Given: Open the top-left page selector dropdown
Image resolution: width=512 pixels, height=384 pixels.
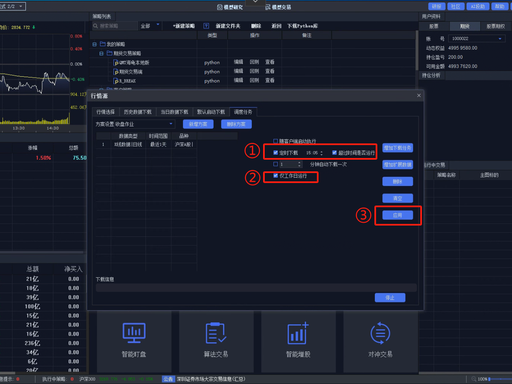Looking at the screenshot, I should pos(13,6).
